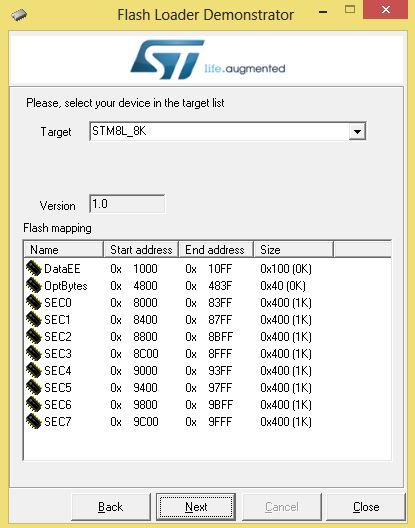Click size 0x400 (1K) of SEC4
Viewport: 415px width, 528px height.
coord(286,371)
